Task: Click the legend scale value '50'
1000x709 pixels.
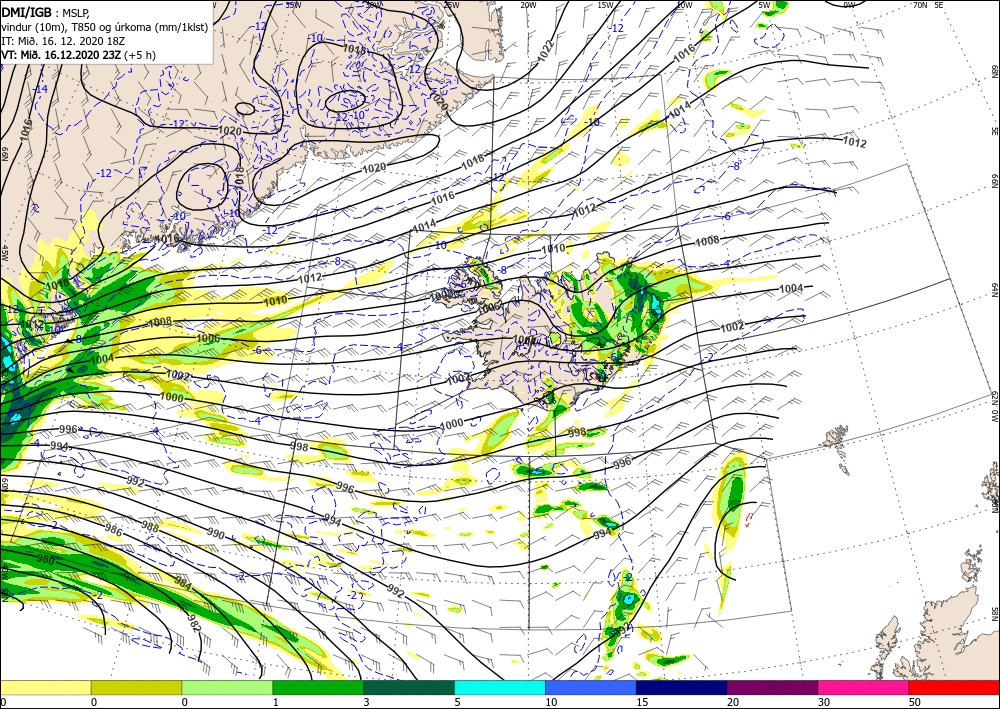Action: 915,702
